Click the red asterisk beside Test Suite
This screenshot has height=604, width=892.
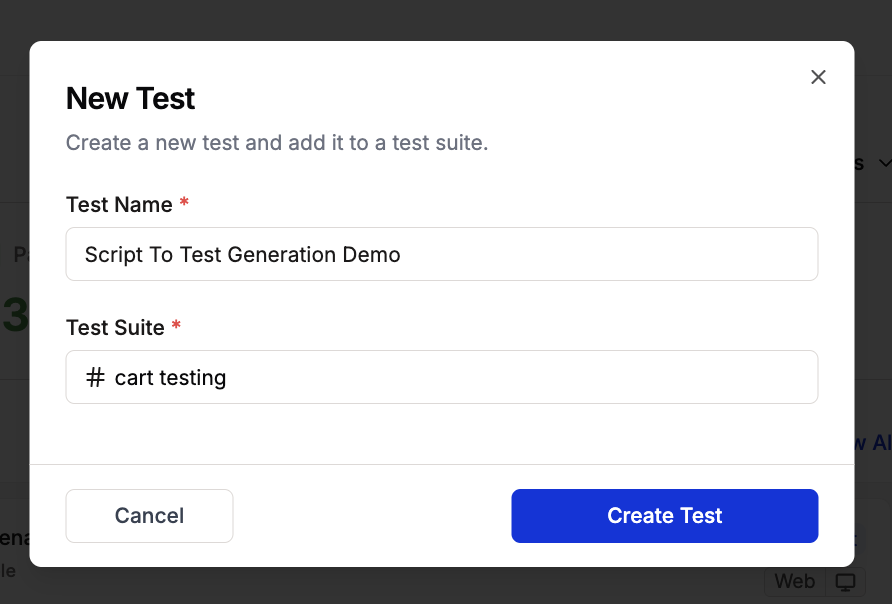[176, 327]
